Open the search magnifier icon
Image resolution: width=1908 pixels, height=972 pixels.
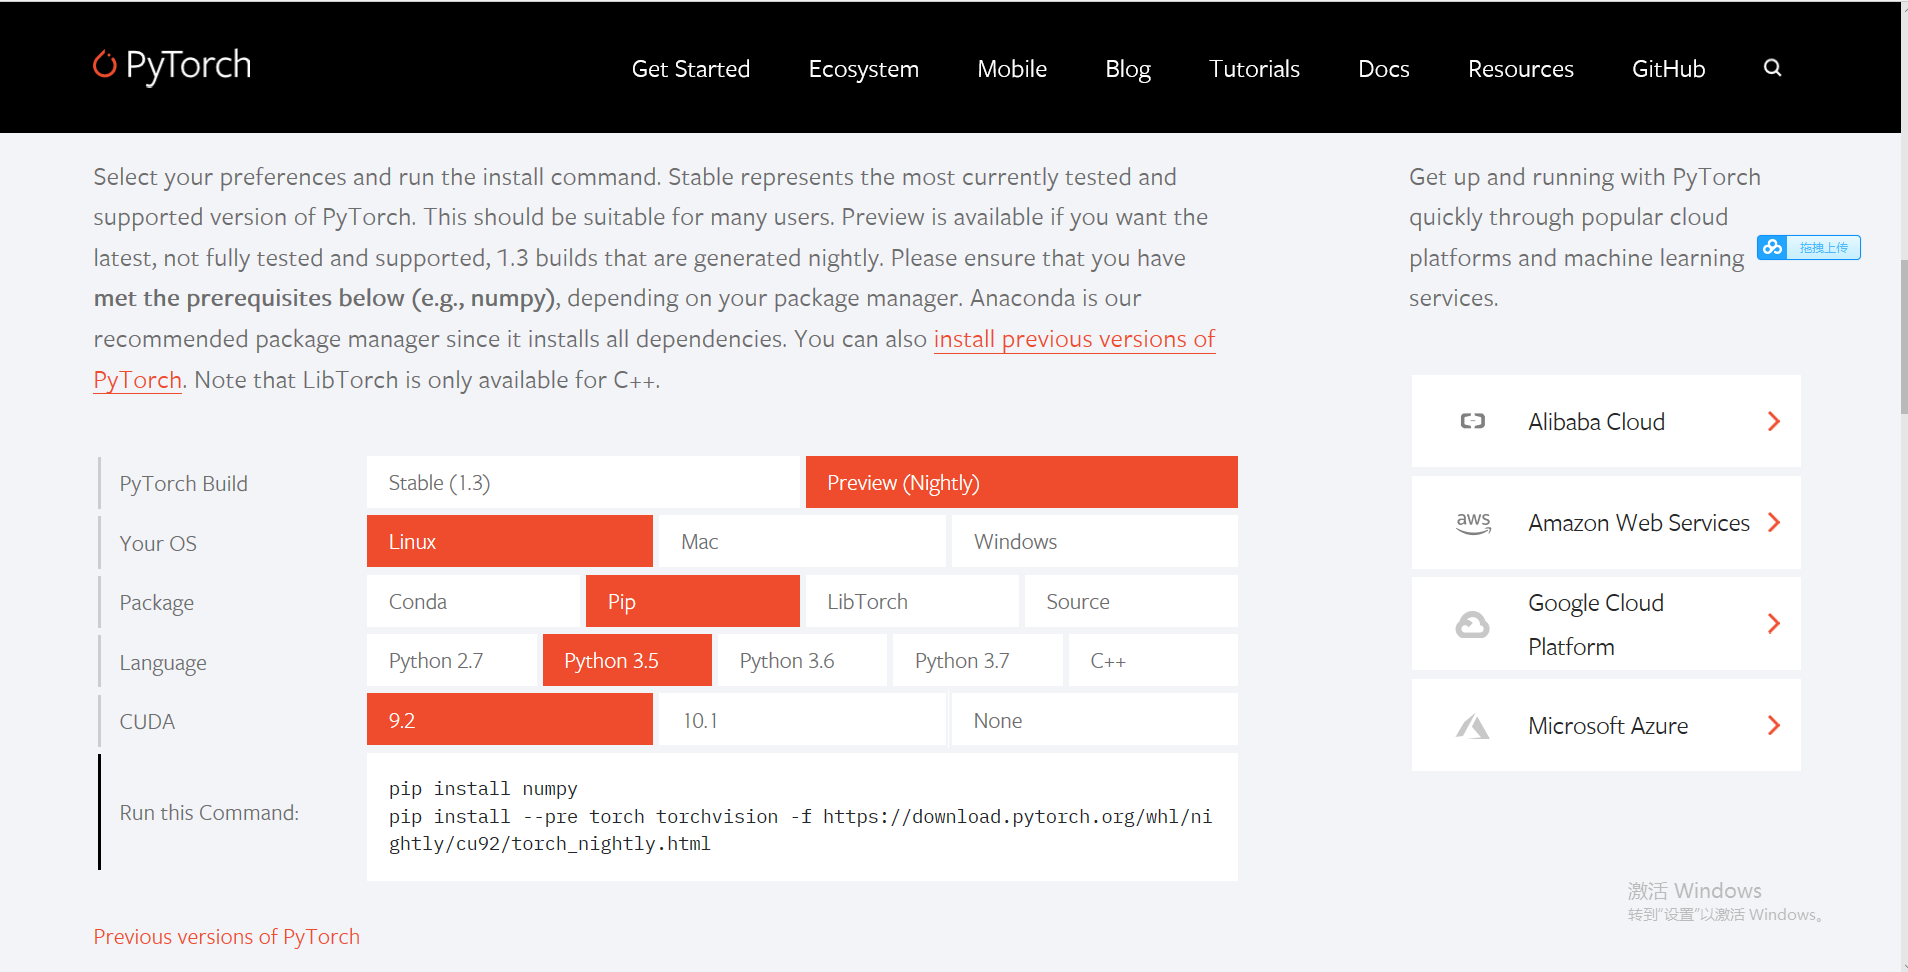pos(1772,68)
